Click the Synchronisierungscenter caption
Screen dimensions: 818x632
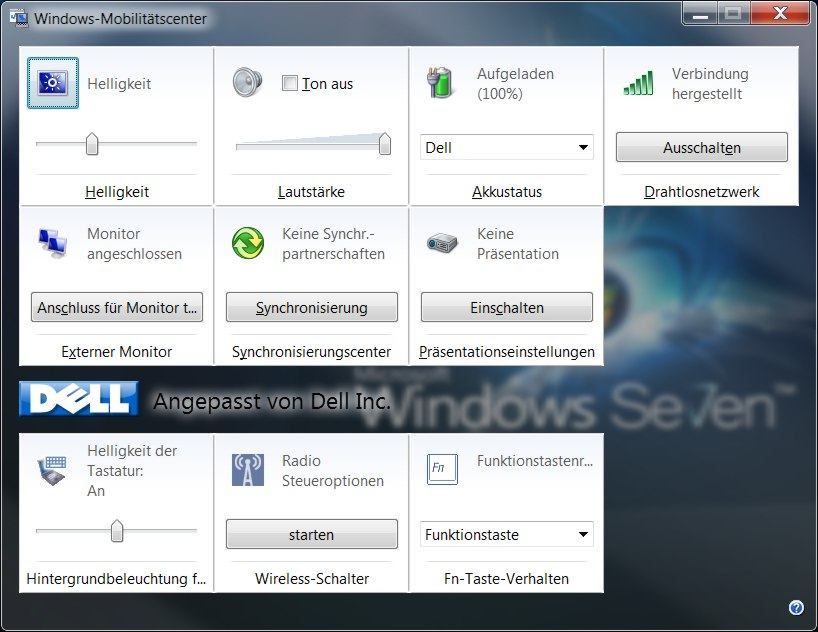tap(311, 352)
